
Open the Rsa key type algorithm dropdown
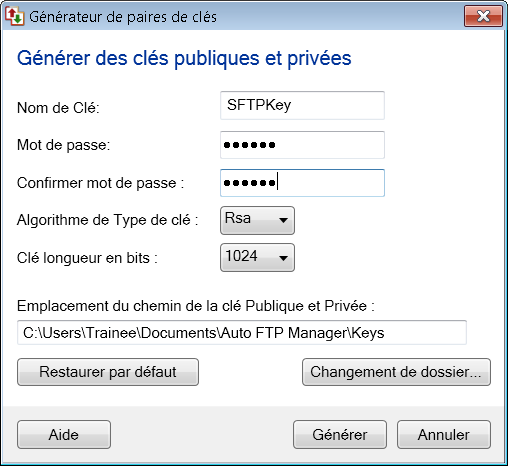point(257,220)
